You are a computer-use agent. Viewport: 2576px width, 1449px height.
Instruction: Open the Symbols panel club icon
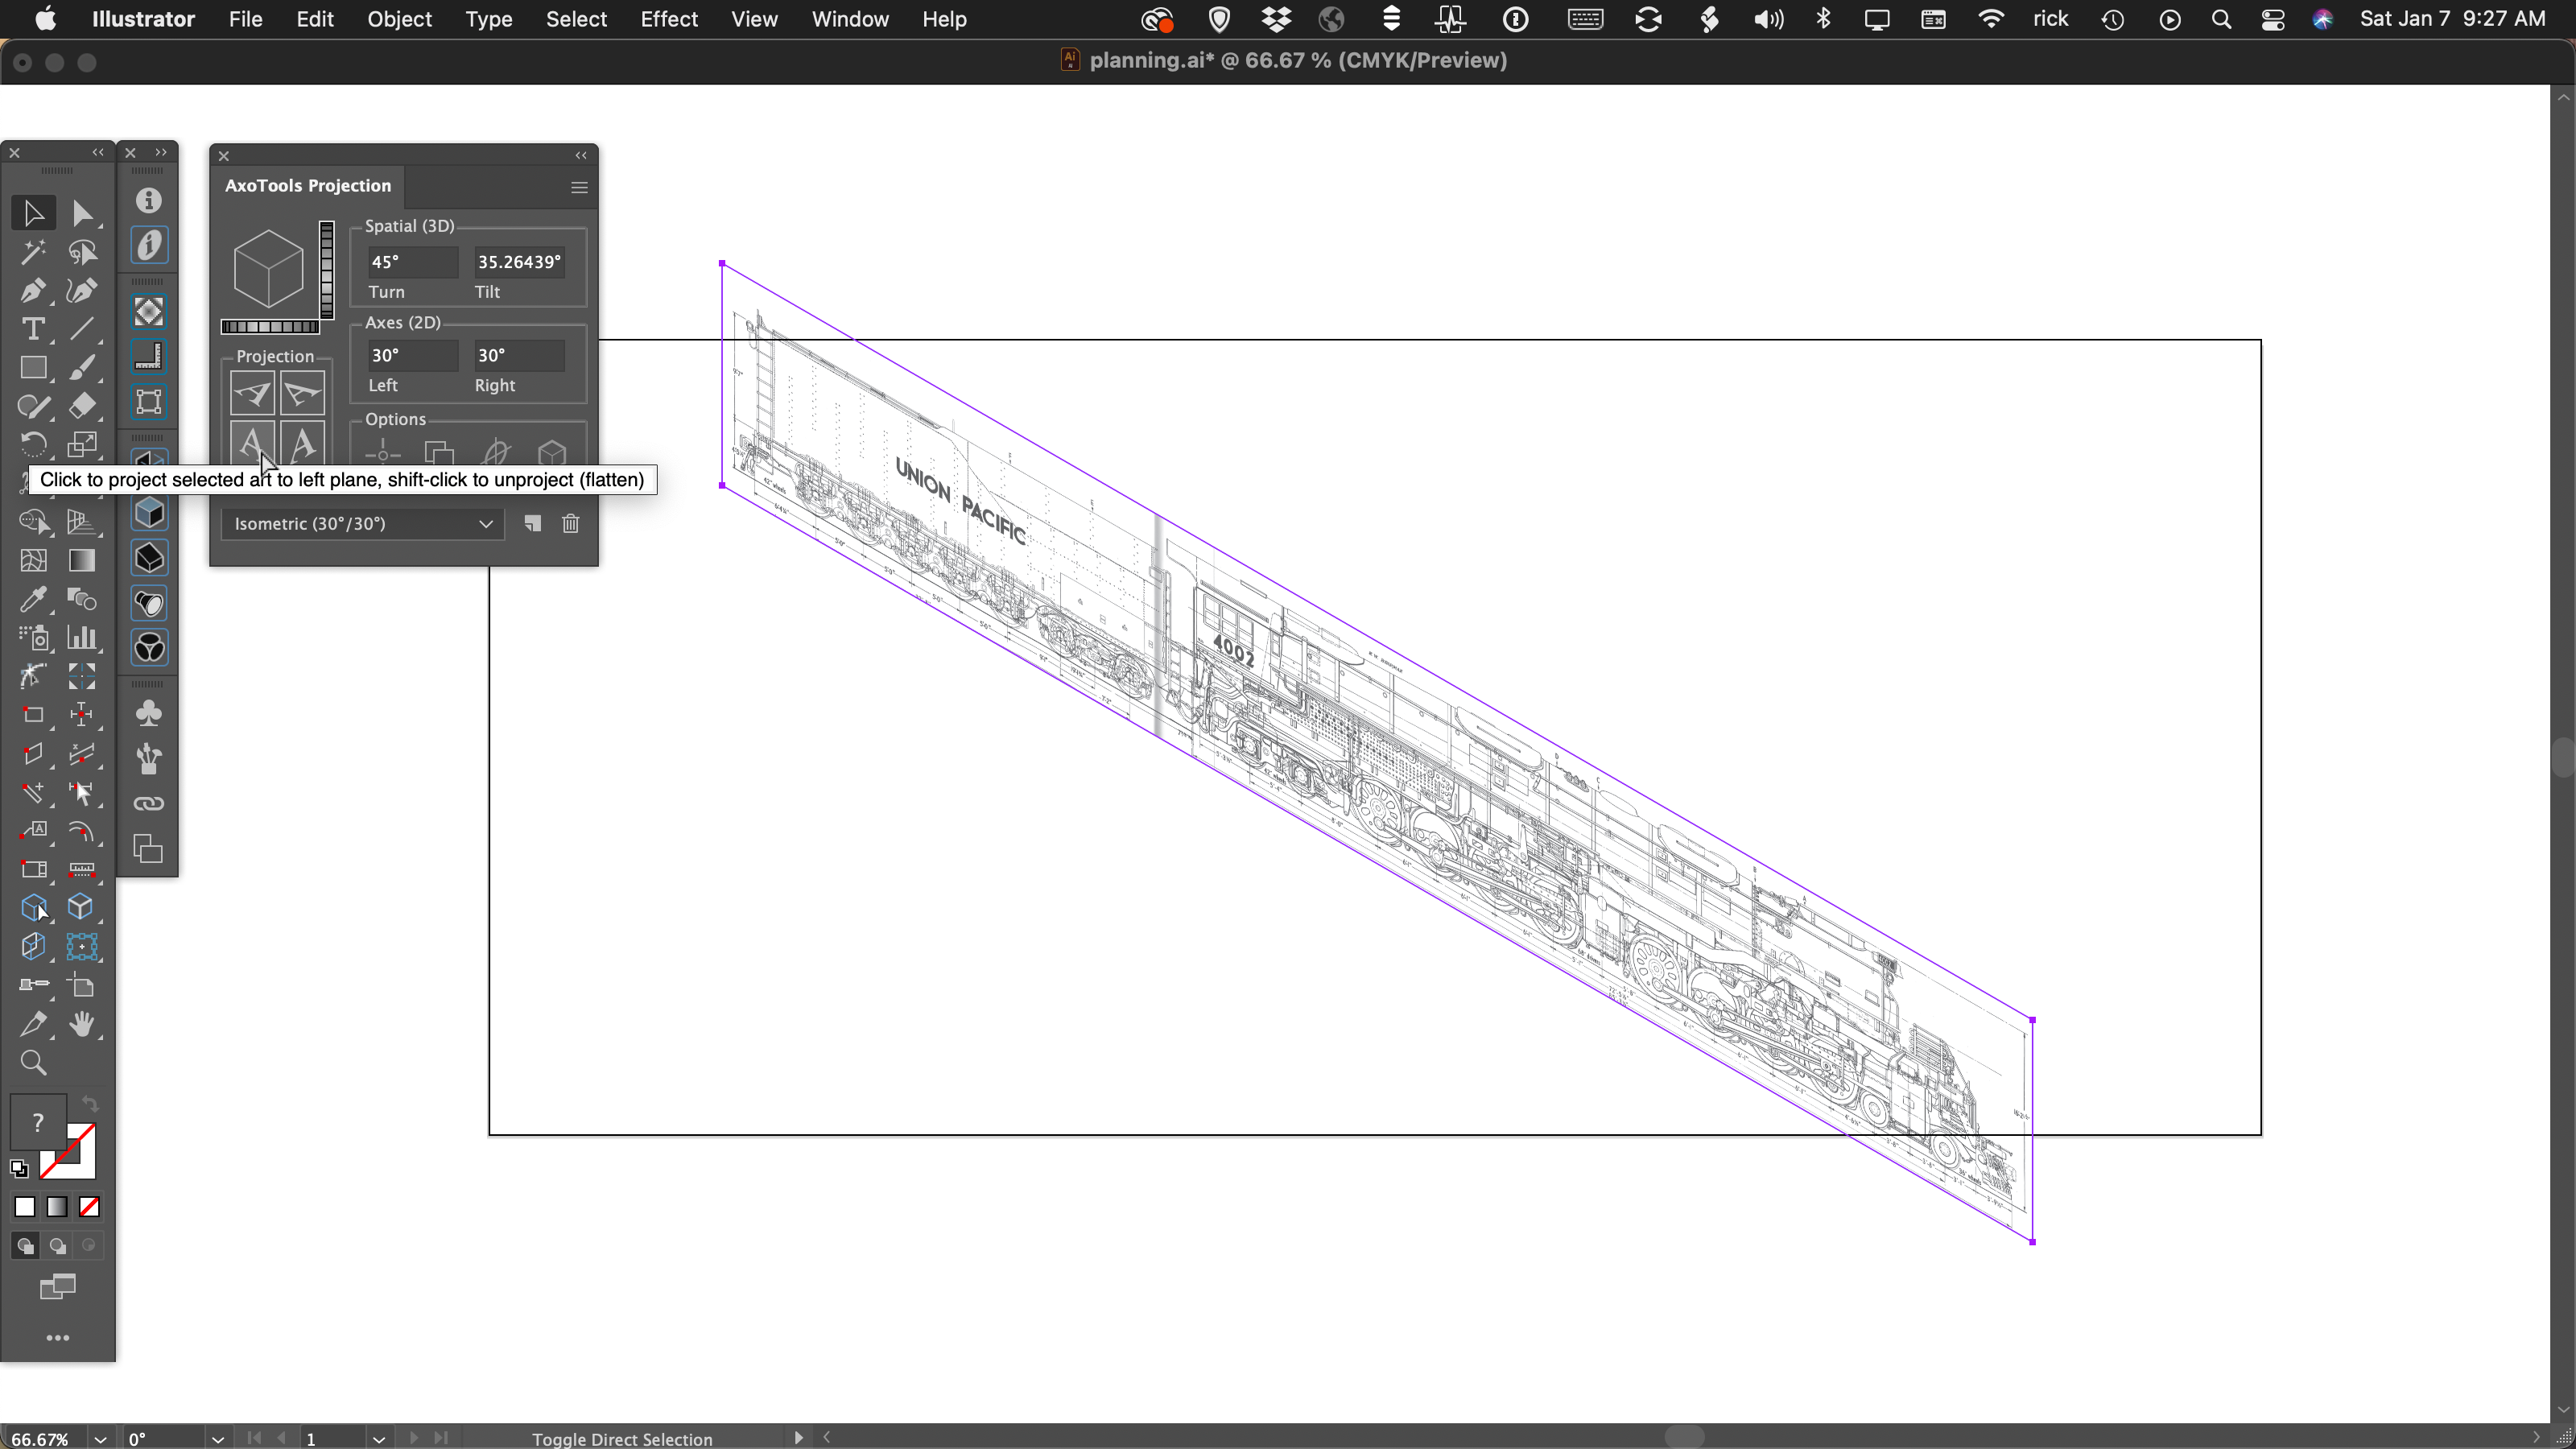click(149, 714)
